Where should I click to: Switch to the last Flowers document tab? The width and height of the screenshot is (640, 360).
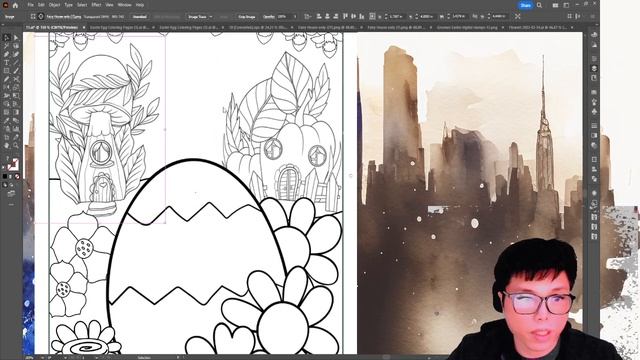[537, 27]
